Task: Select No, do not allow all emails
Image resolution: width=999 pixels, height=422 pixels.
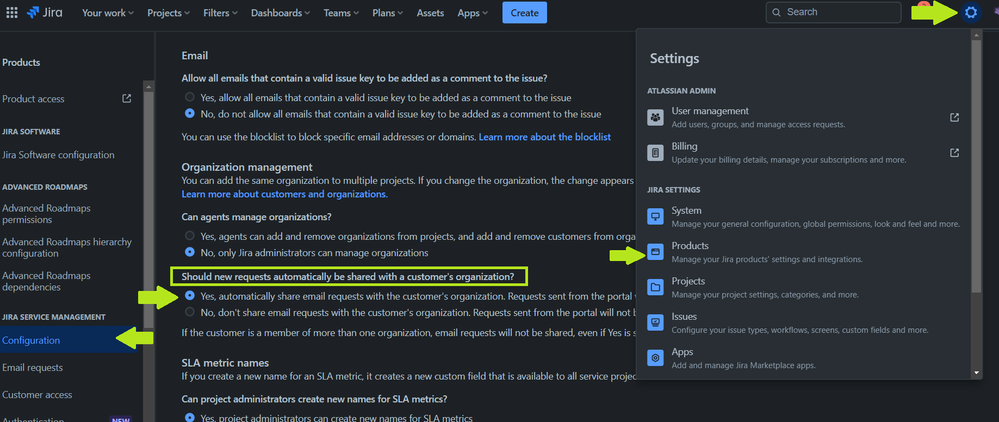Action: click(x=189, y=114)
